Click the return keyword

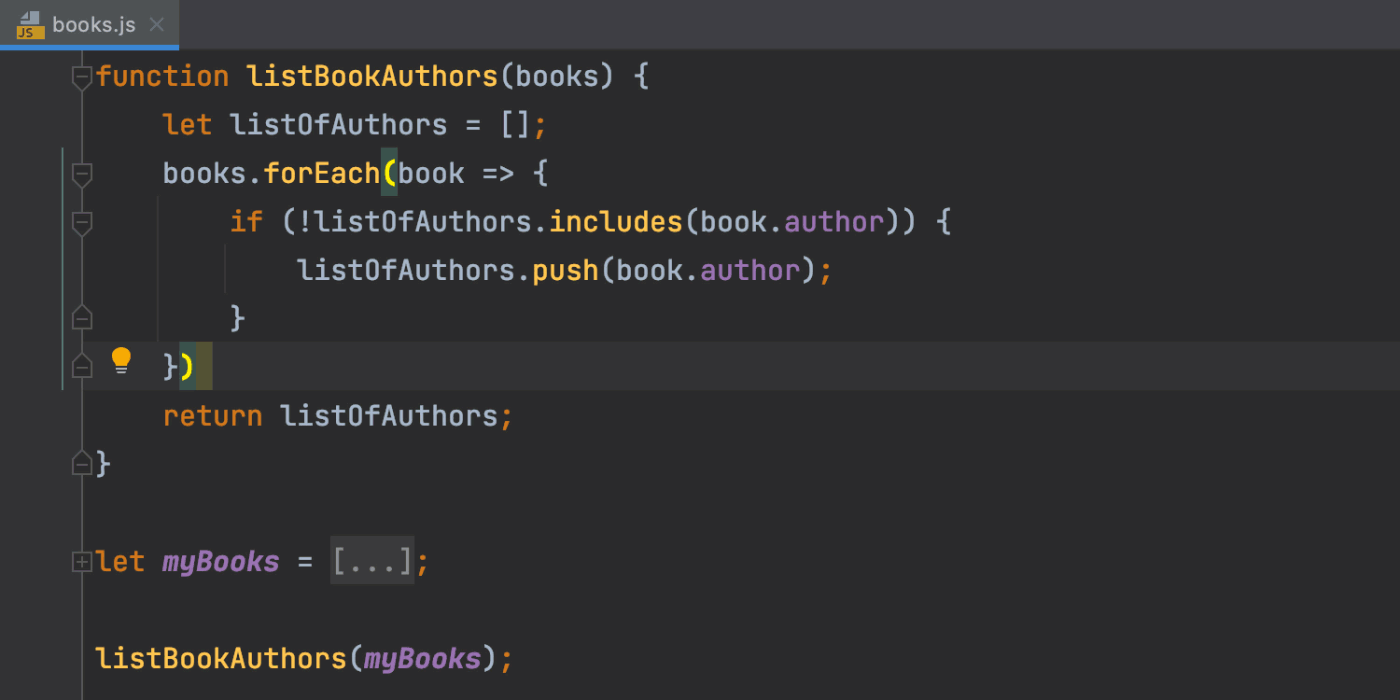[212, 416]
